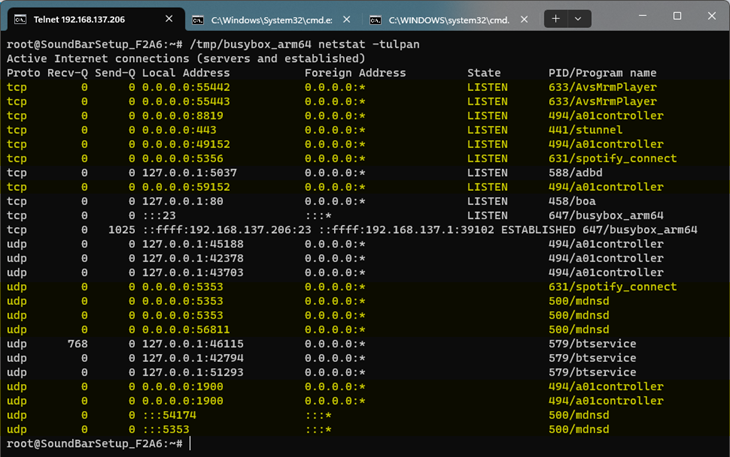Click local address 127.0.0.1:42794
Screen dimensions: 730x457
(x=193, y=358)
